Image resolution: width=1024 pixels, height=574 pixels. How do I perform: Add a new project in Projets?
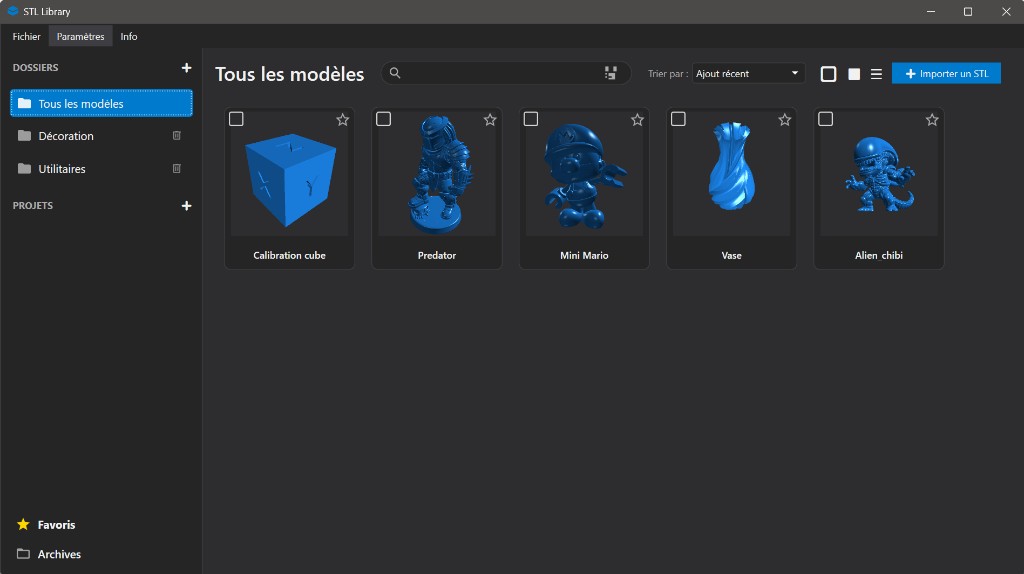186,206
